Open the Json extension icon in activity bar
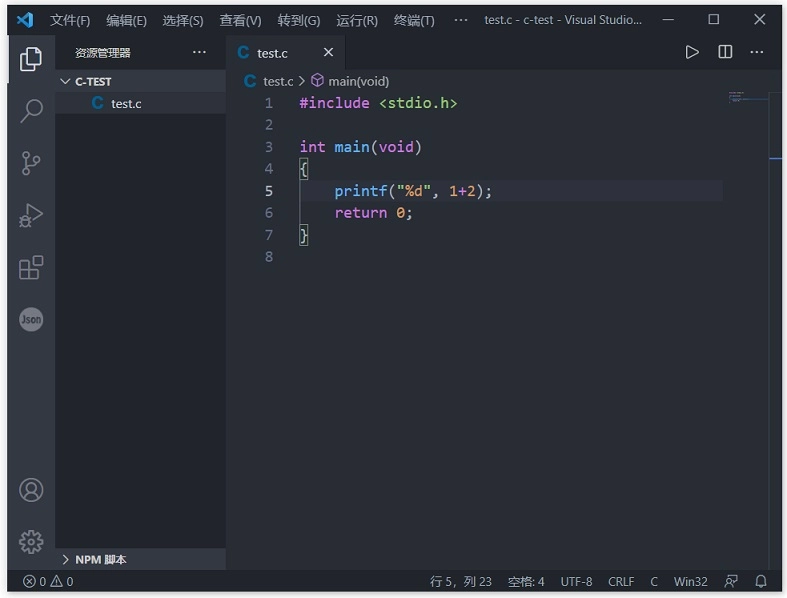The image size is (787, 598). click(31, 319)
